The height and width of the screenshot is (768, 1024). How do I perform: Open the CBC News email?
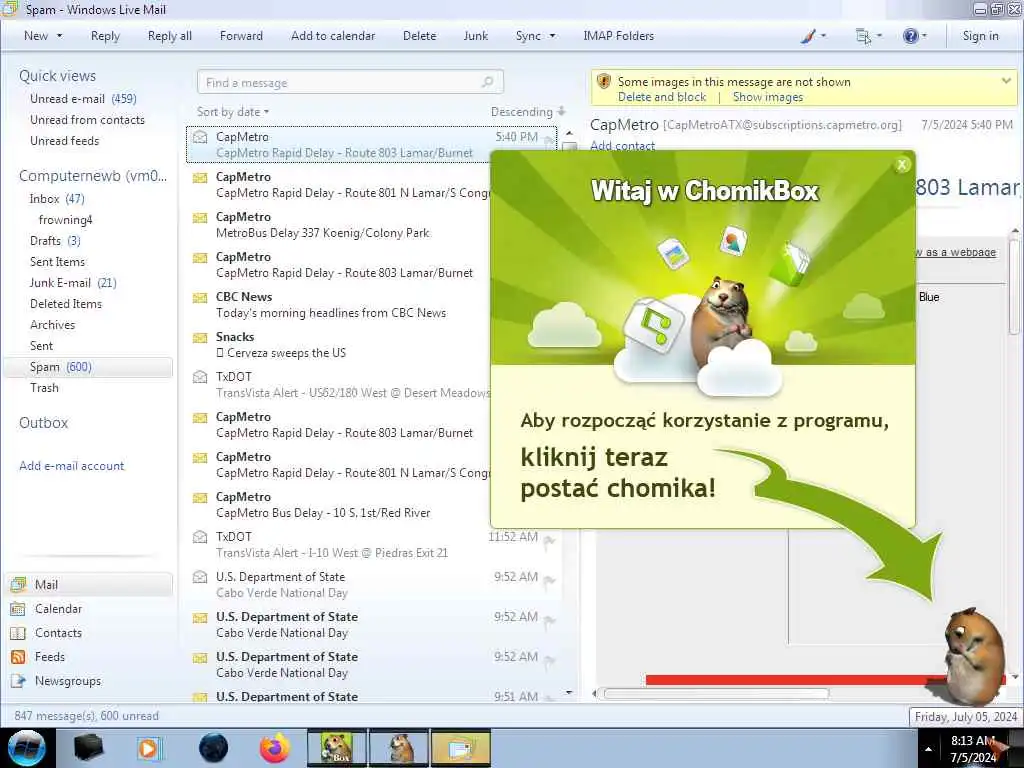point(339,304)
